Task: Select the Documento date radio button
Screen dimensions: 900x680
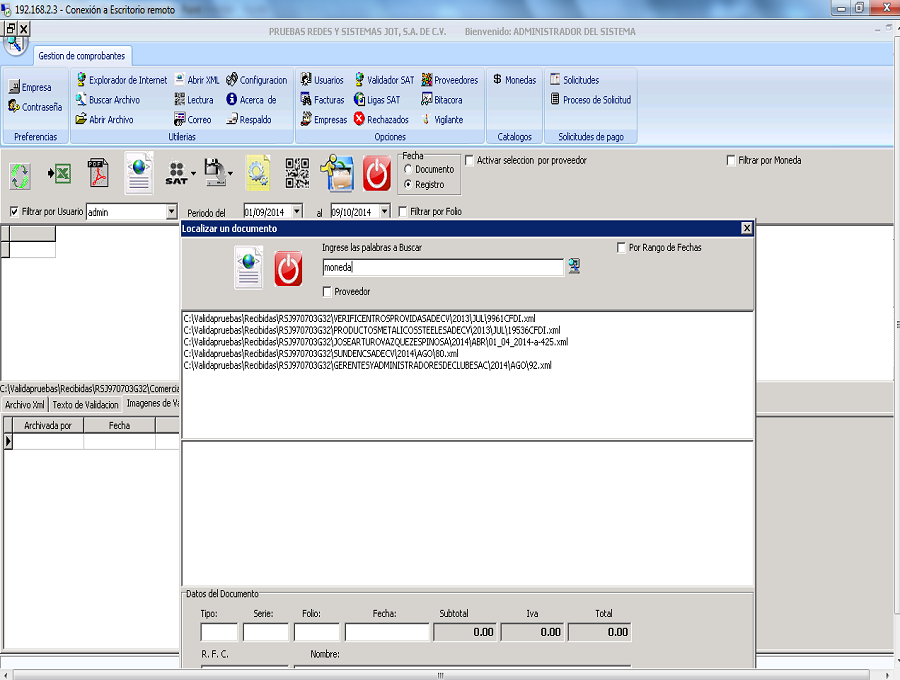Action: 408,170
